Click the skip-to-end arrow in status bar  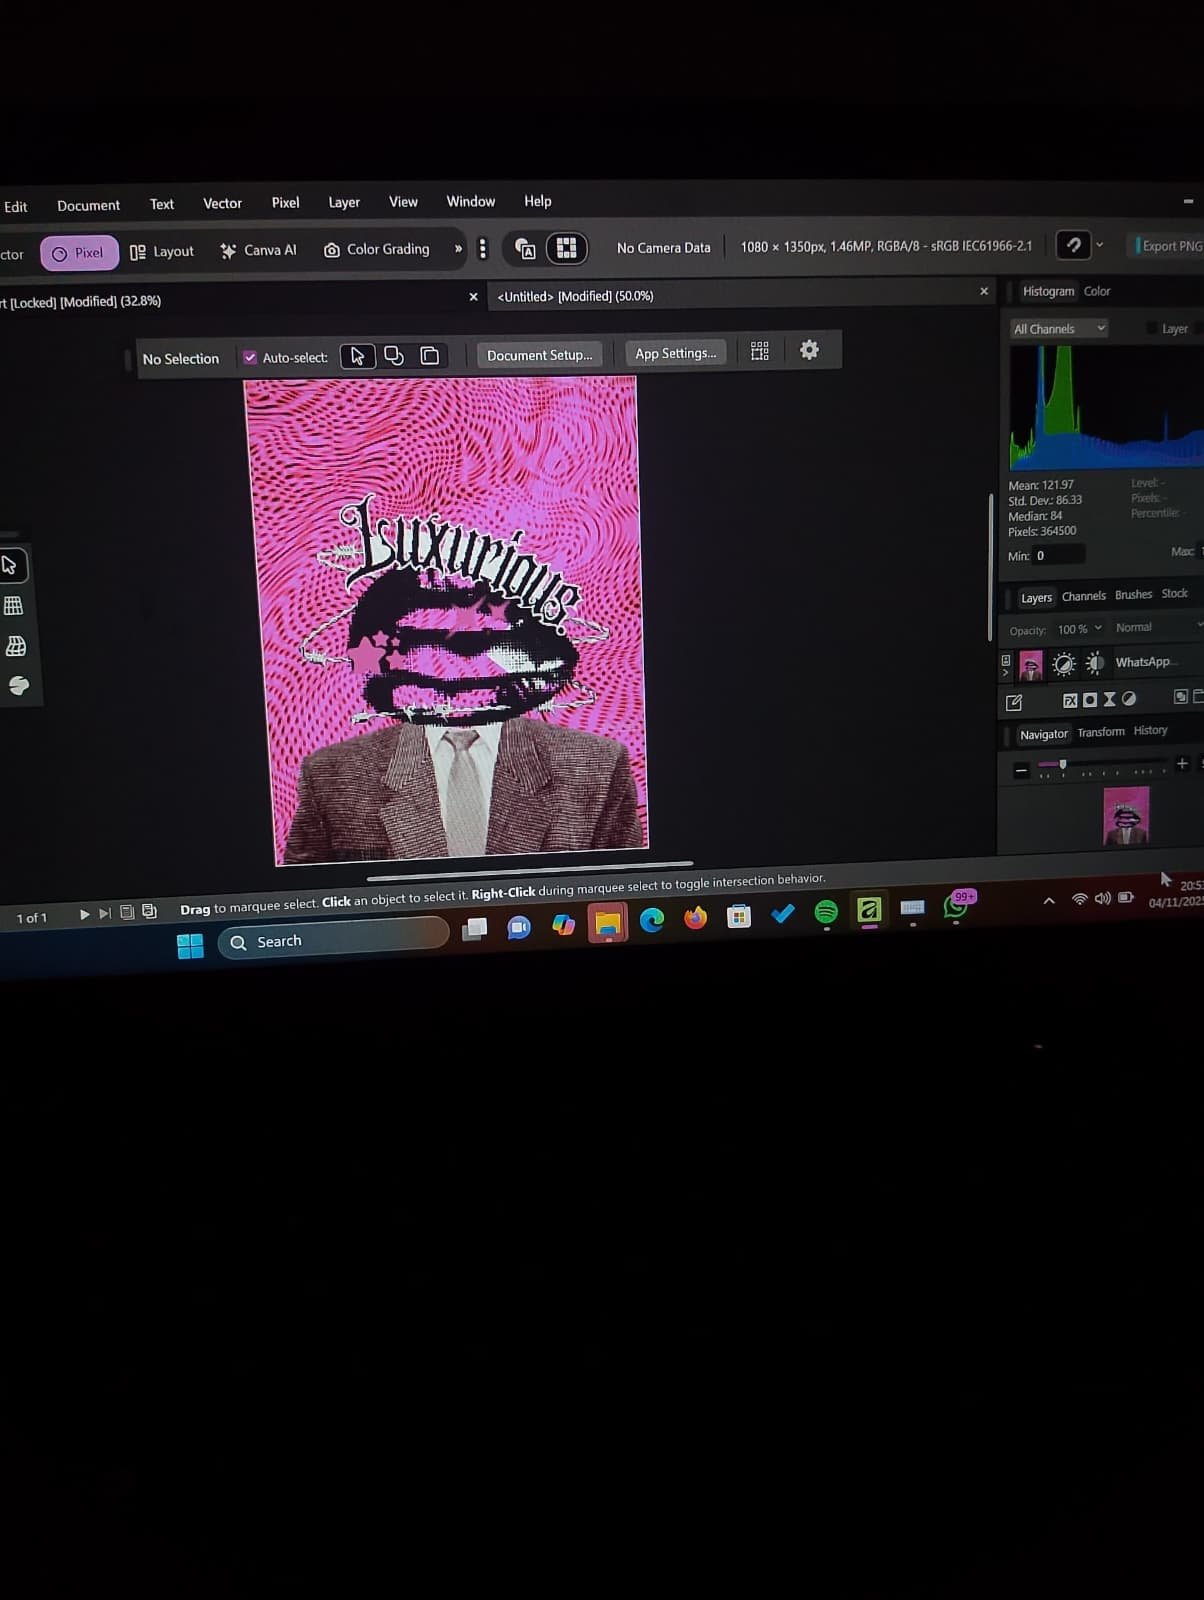tap(104, 913)
